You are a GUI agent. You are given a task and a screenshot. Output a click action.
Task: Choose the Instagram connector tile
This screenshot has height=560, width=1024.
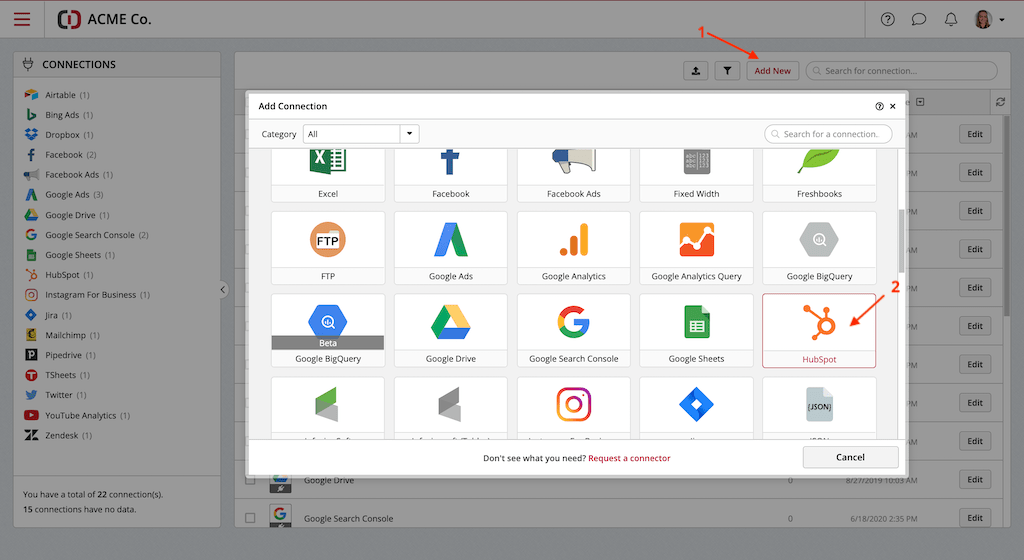pyautogui.click(x=573, y=407)
